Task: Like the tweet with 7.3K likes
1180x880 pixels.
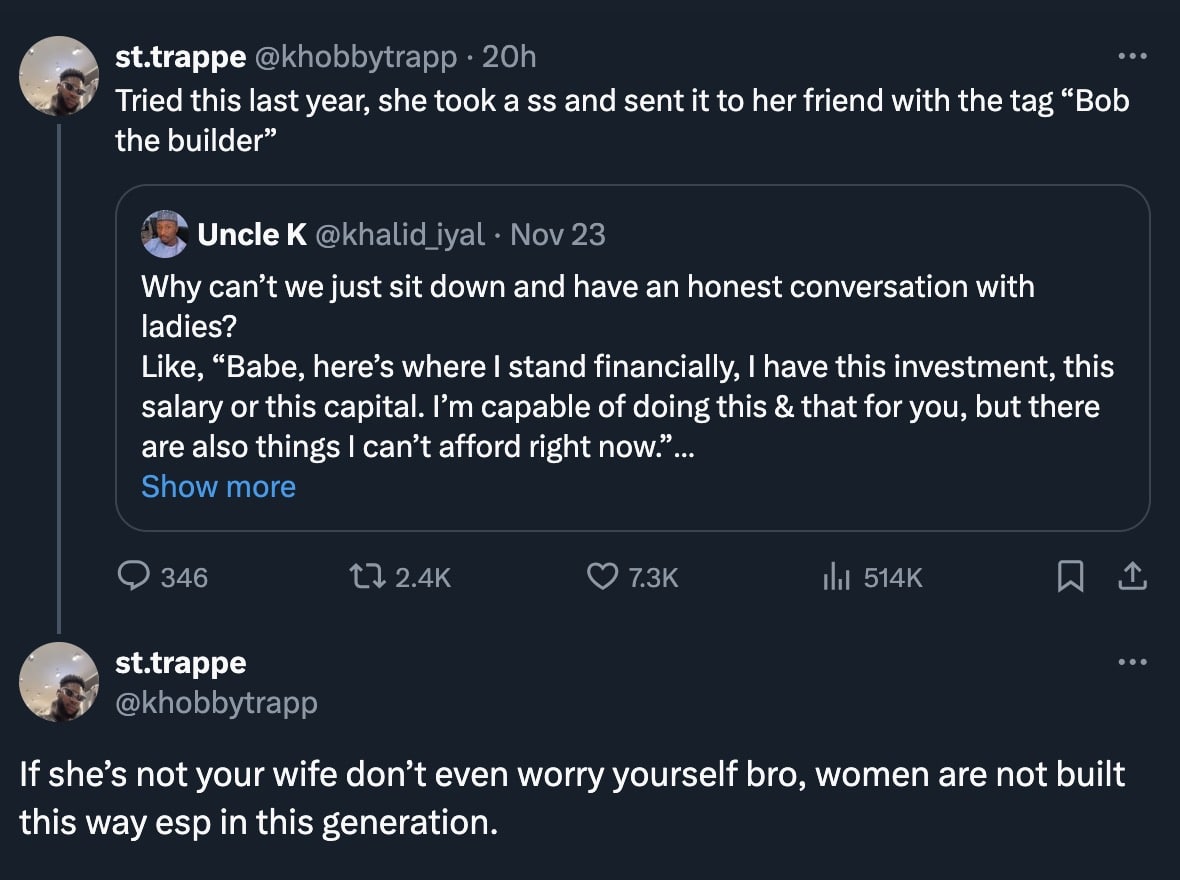Action: pos(602,577)
